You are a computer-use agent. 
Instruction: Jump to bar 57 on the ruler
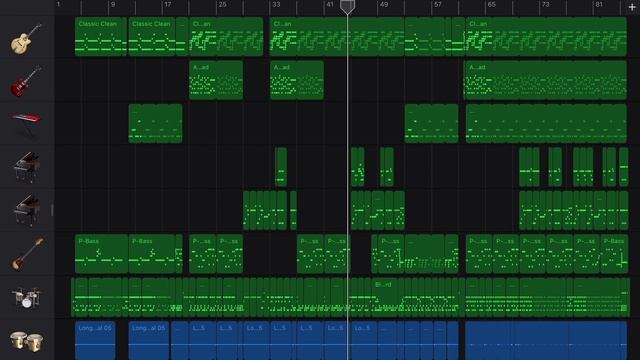[x=438, y=4]
